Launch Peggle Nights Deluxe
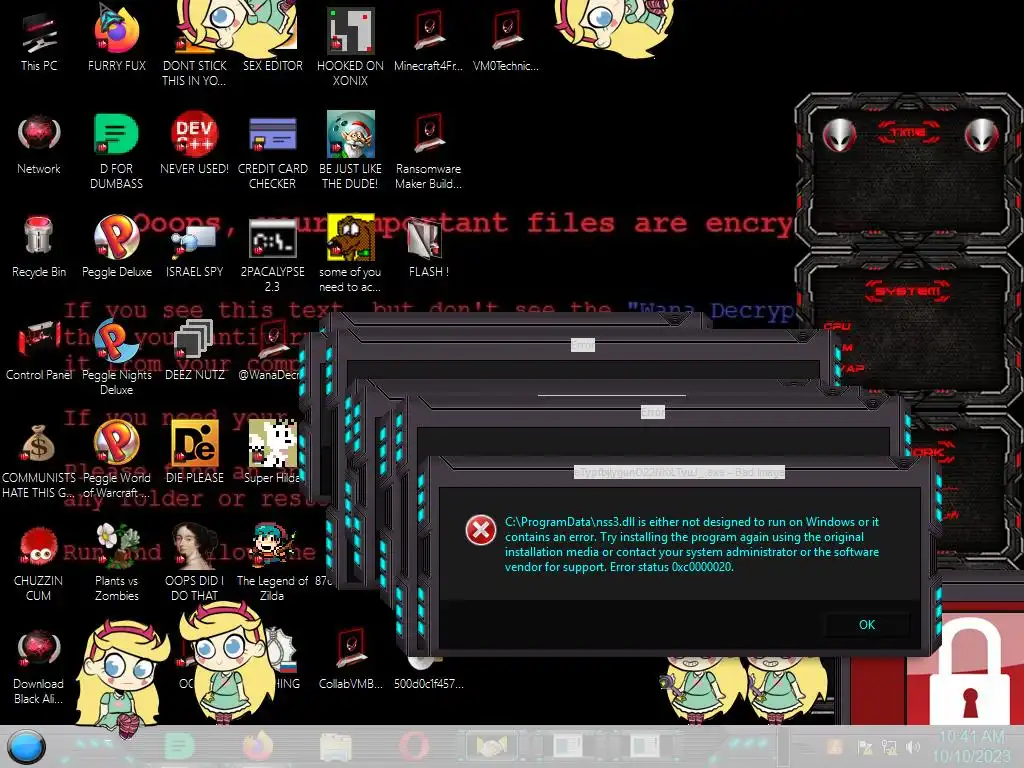 117,357
